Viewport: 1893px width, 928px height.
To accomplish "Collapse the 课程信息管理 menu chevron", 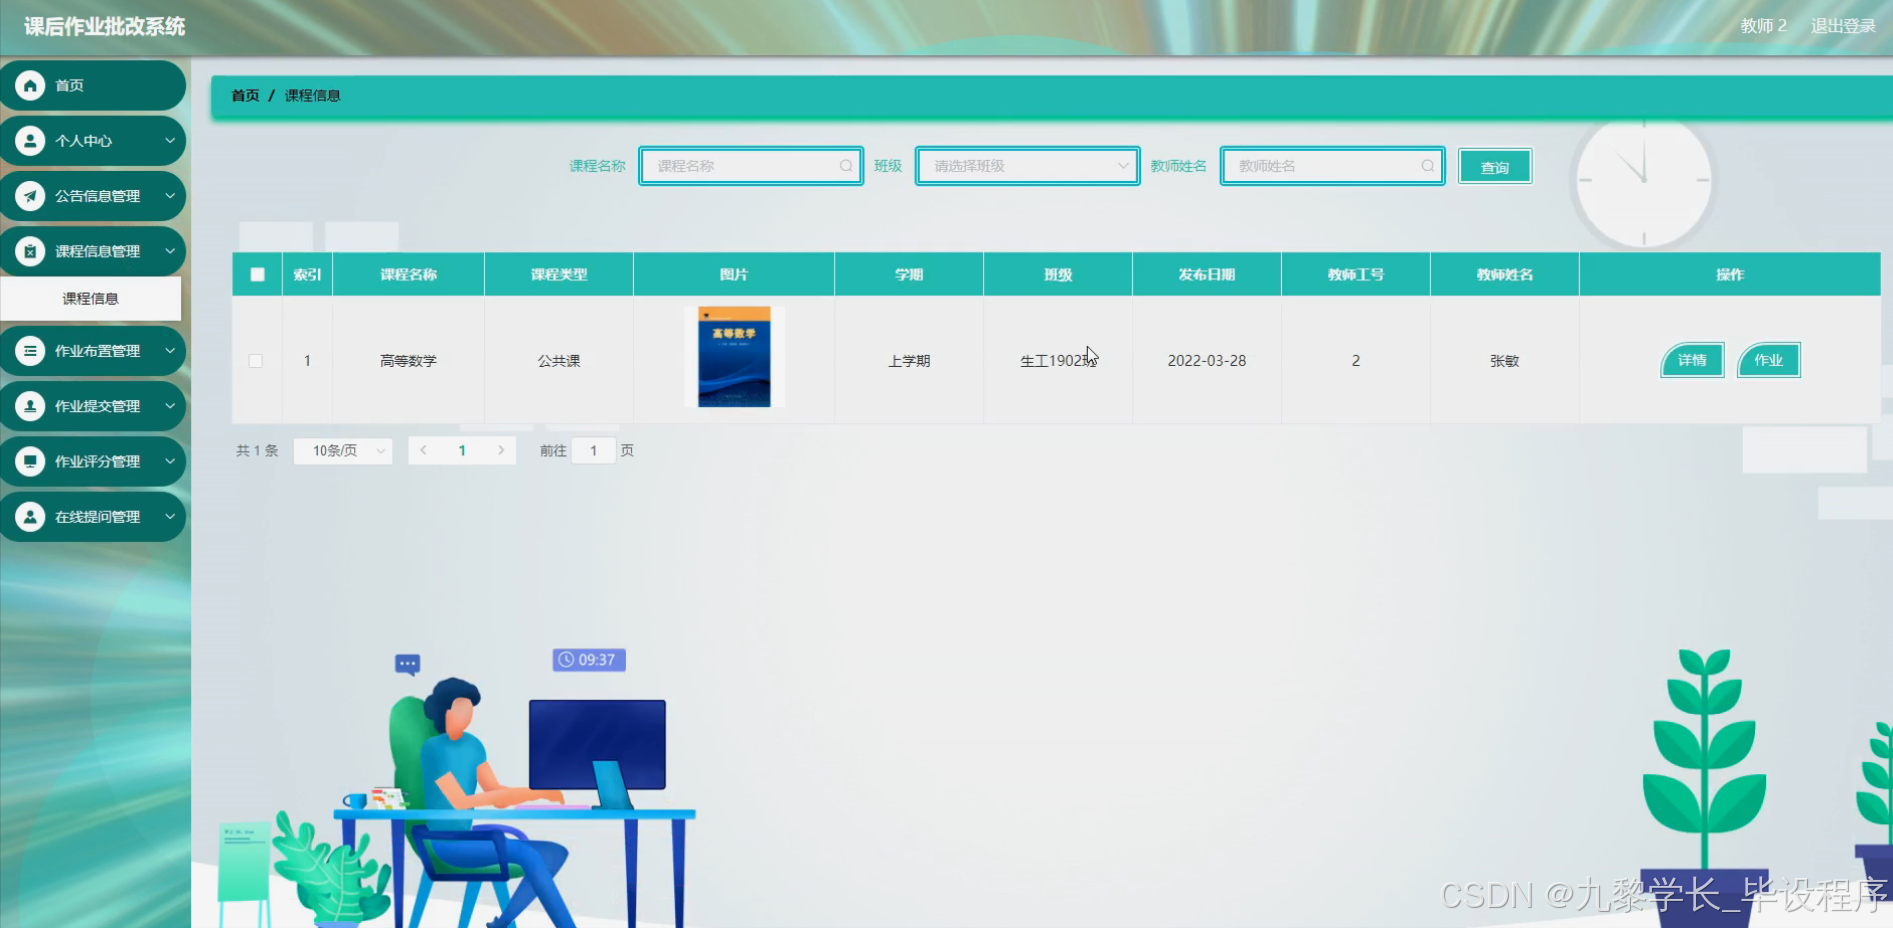I will pos(170,251).
